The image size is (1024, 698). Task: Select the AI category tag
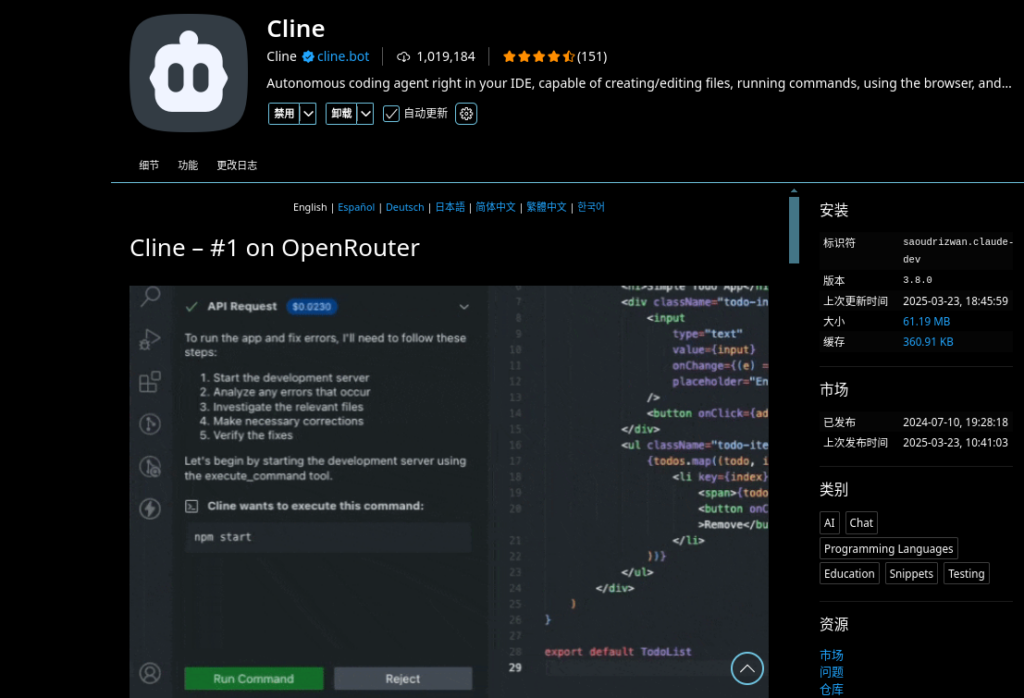point(829,523)
